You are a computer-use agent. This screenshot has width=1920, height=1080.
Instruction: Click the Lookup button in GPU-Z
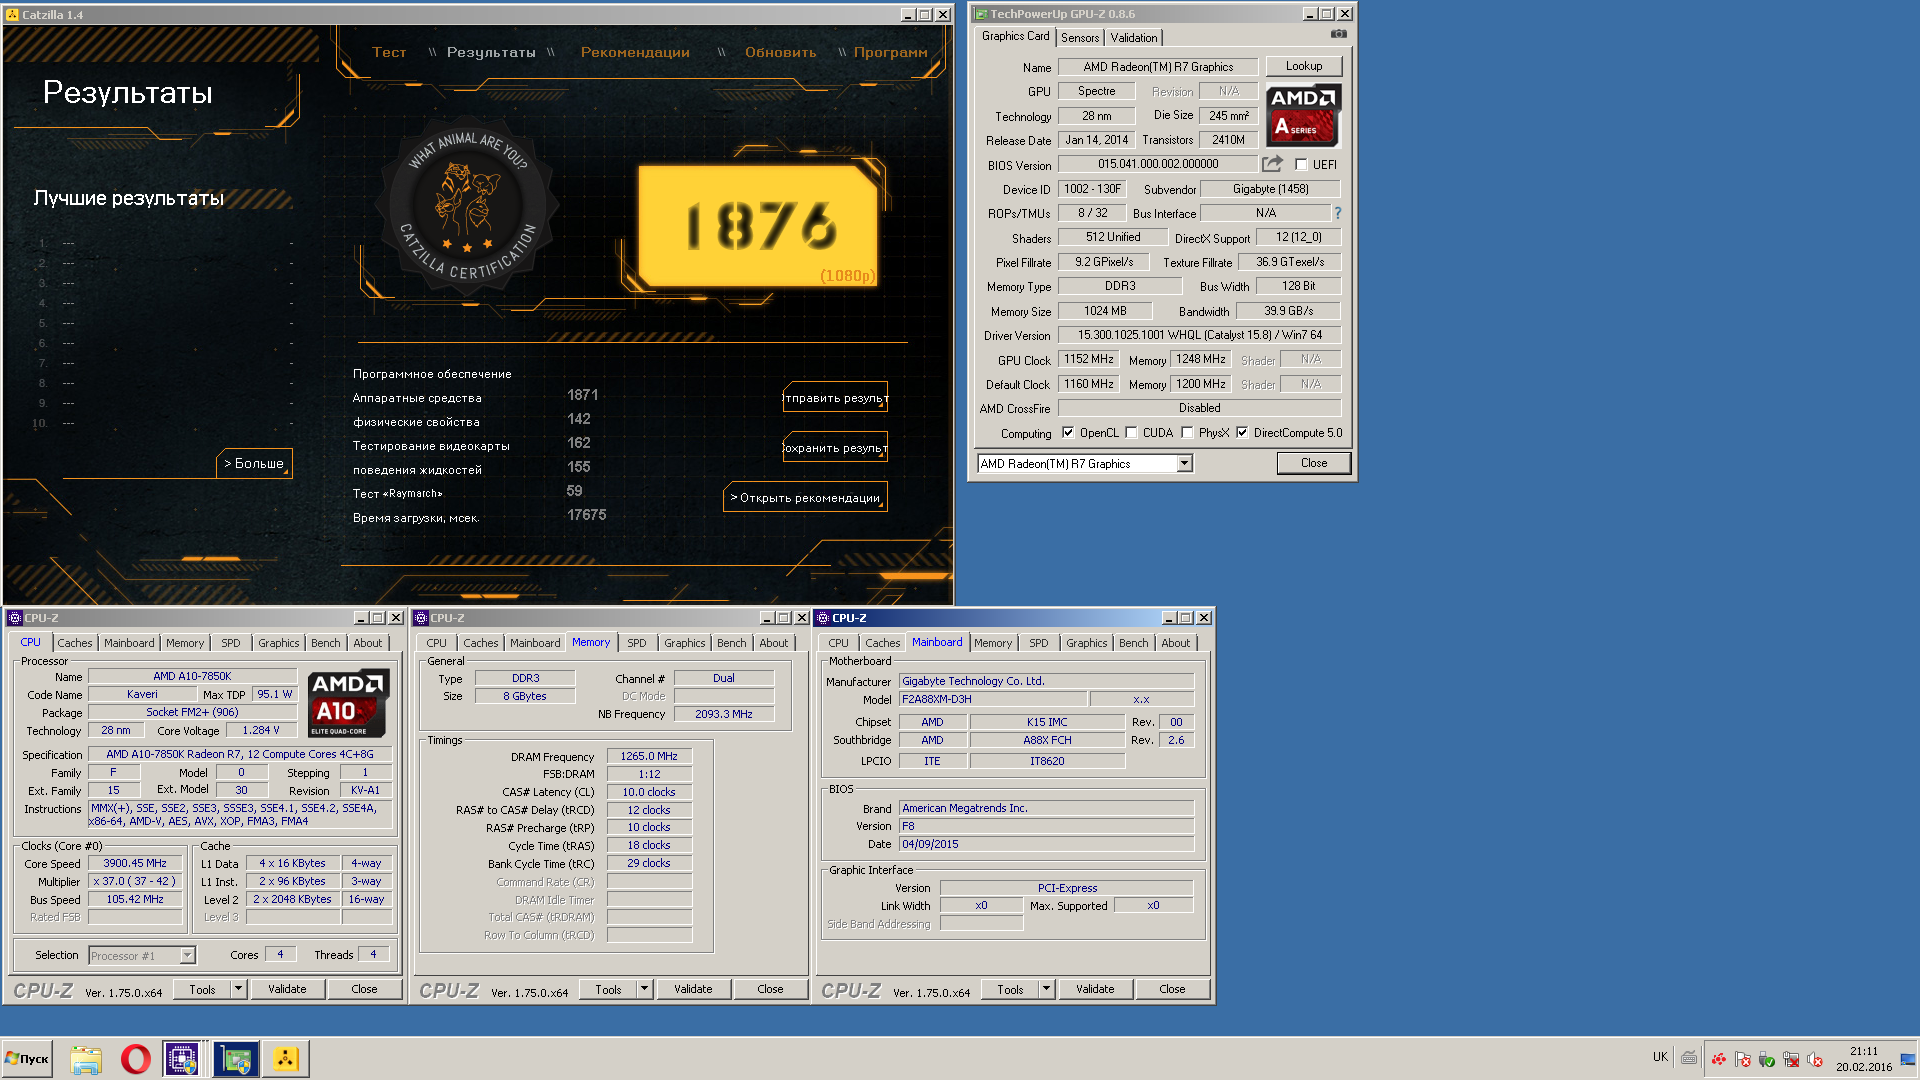1304,66
